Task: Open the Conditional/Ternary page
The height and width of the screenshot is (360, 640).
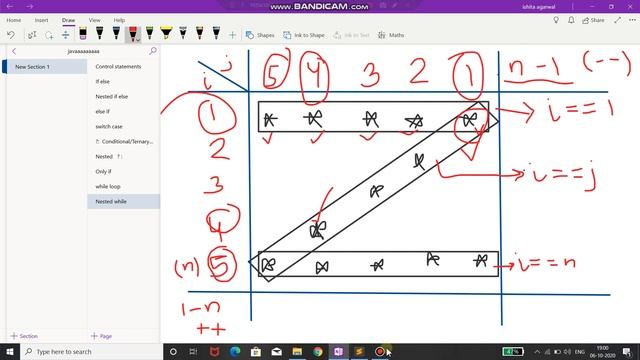Action: pos(124,142)
